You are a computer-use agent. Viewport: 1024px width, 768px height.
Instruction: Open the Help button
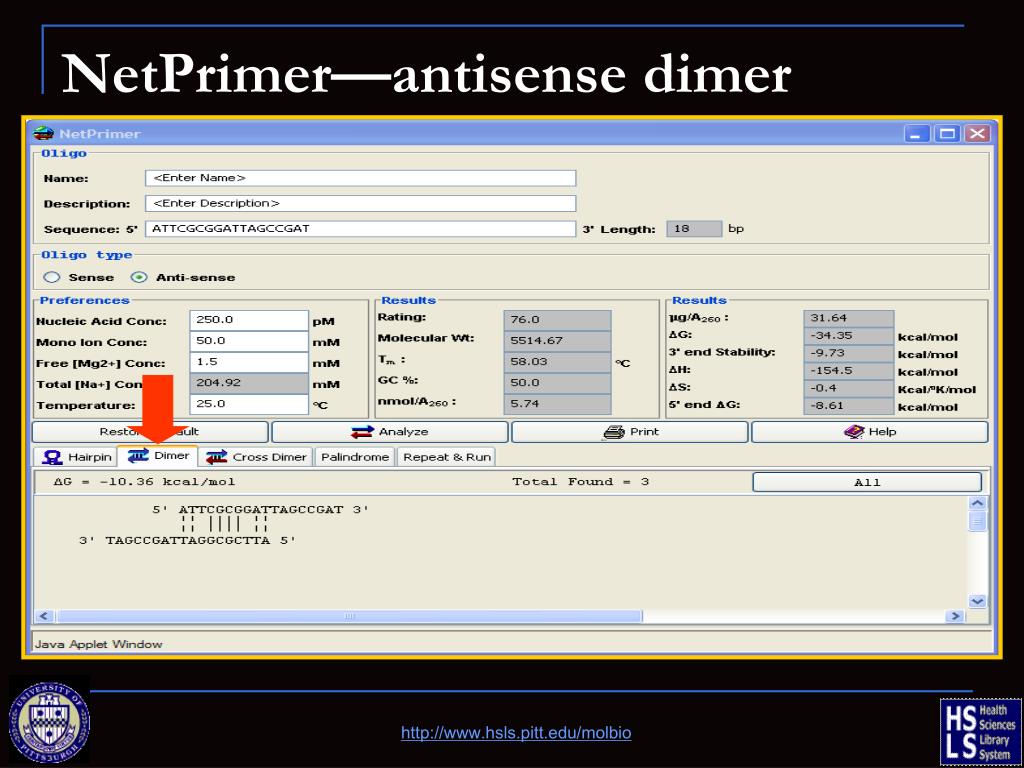(x=870, y=432)
